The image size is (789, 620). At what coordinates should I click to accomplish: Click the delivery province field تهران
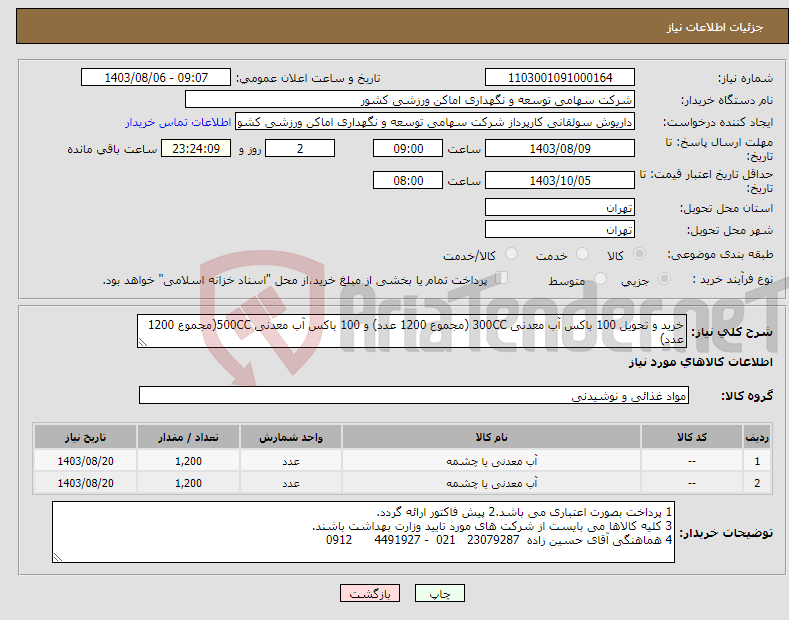[560, 207]
